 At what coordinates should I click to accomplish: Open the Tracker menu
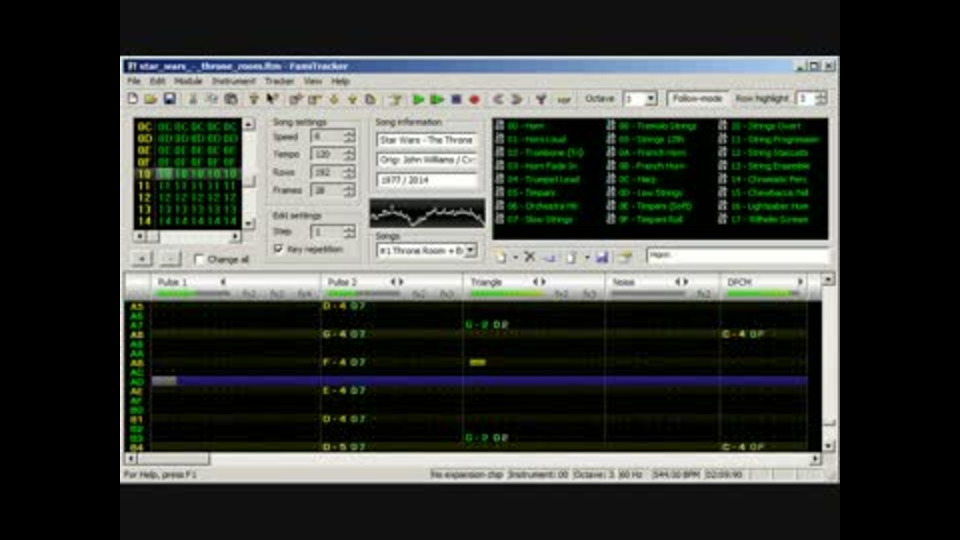coord(279,81)
